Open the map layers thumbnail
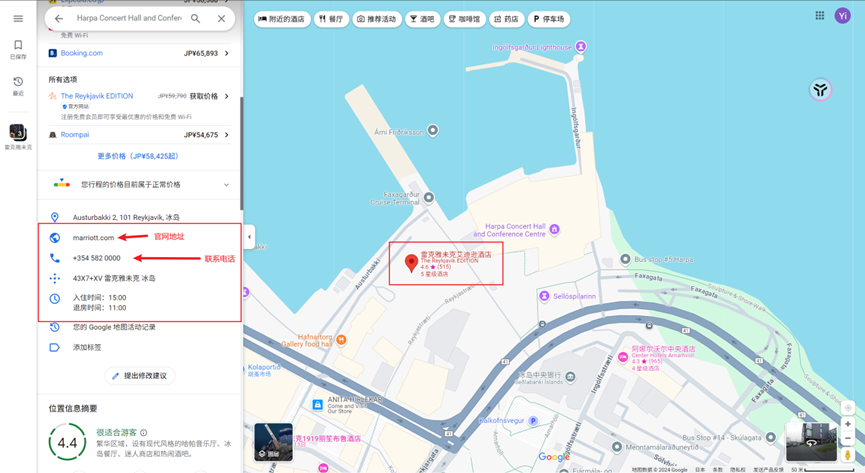Screen dimensions: 865x473 pos(274,442)
